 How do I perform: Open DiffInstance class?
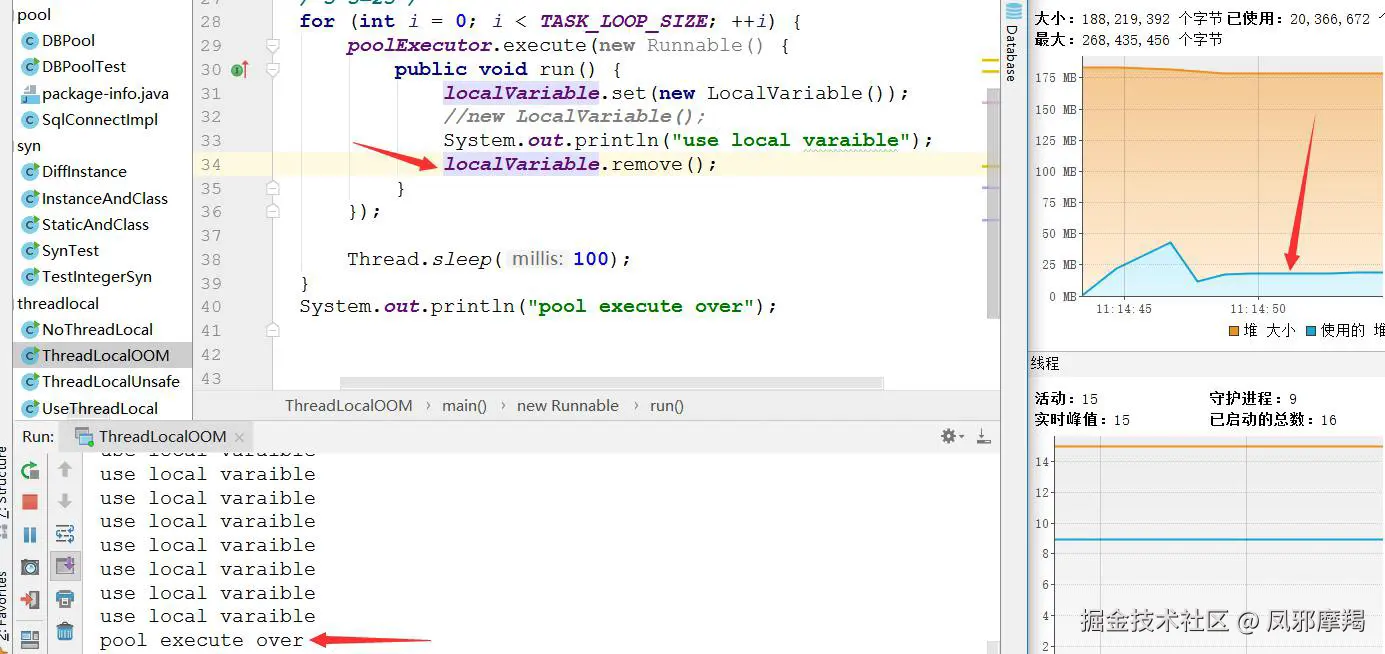tap(84, 172)
